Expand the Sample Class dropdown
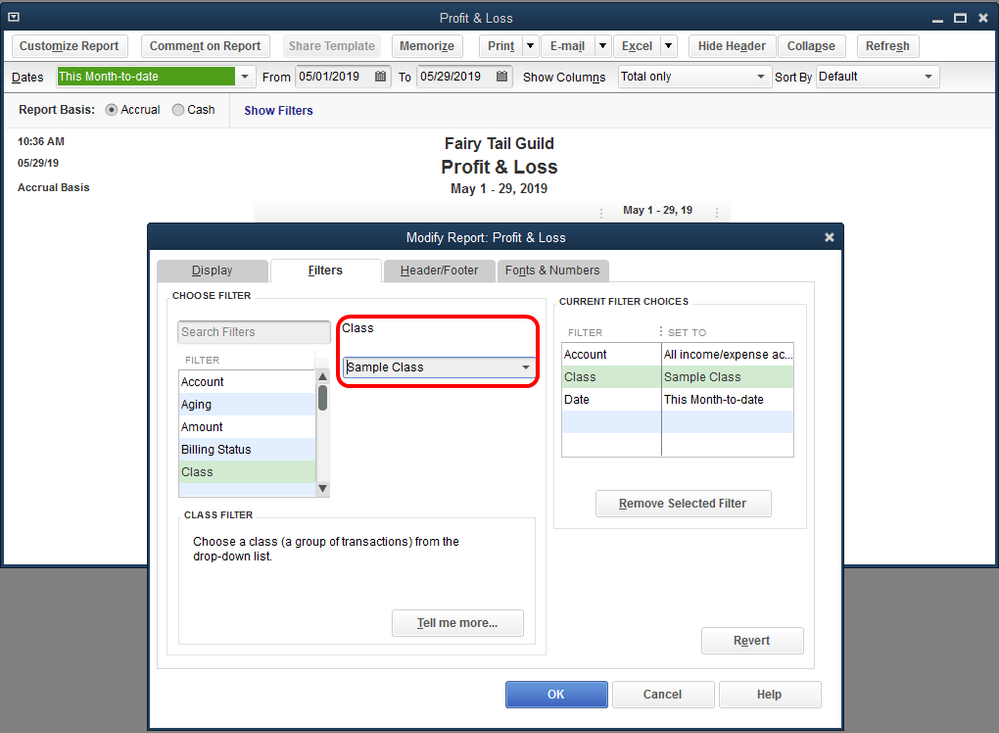 point(526,367)
